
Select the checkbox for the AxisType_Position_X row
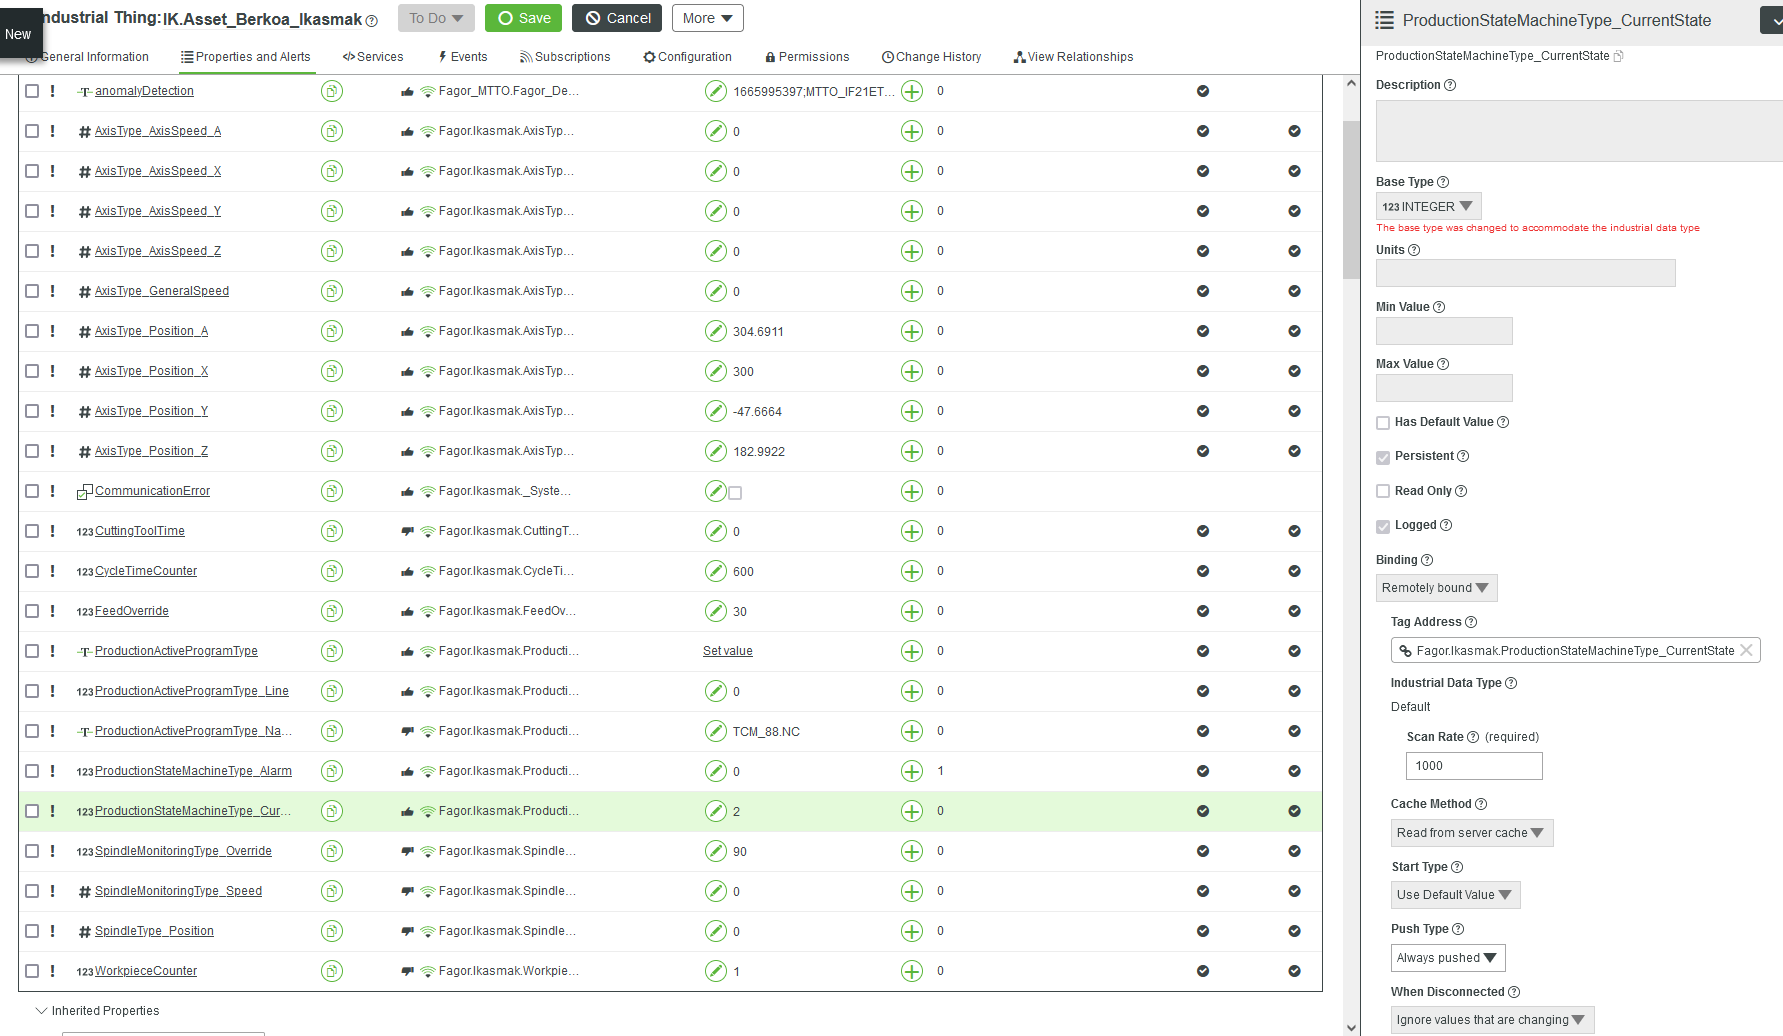(31, 370)
